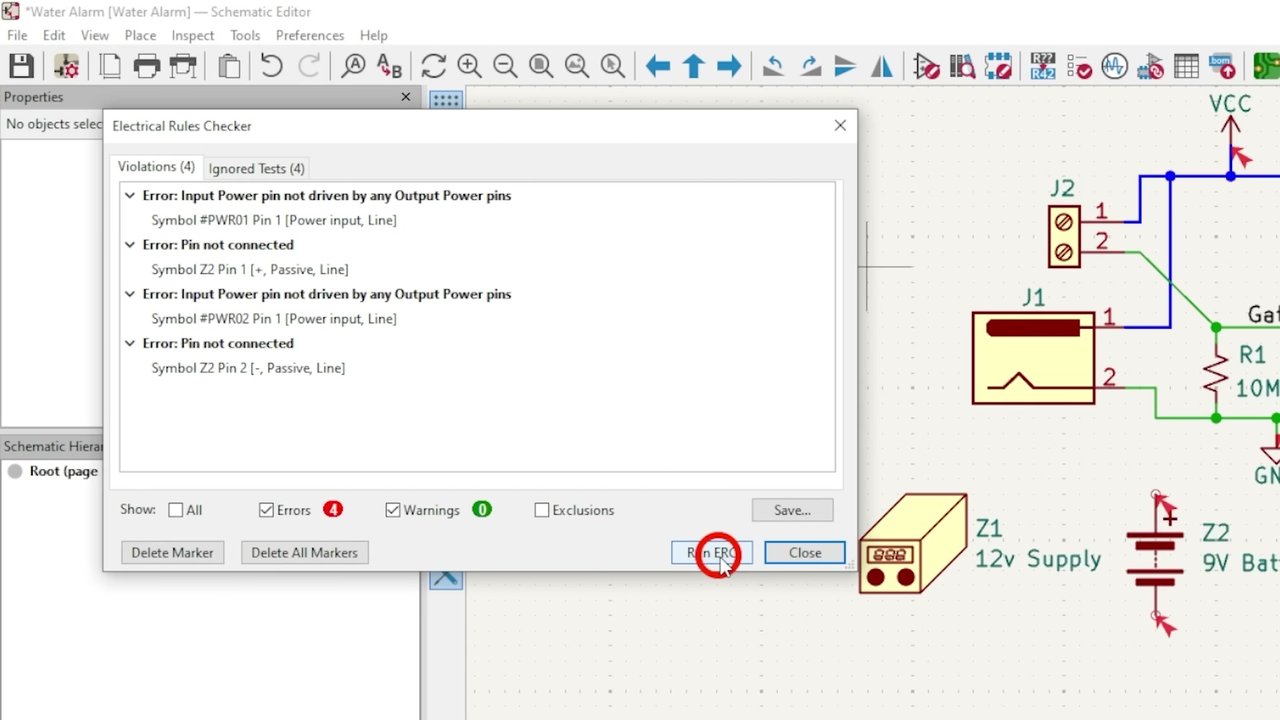Click the Save... button
This screenshot has height=720, width=1280.
[x=792, y=510]
